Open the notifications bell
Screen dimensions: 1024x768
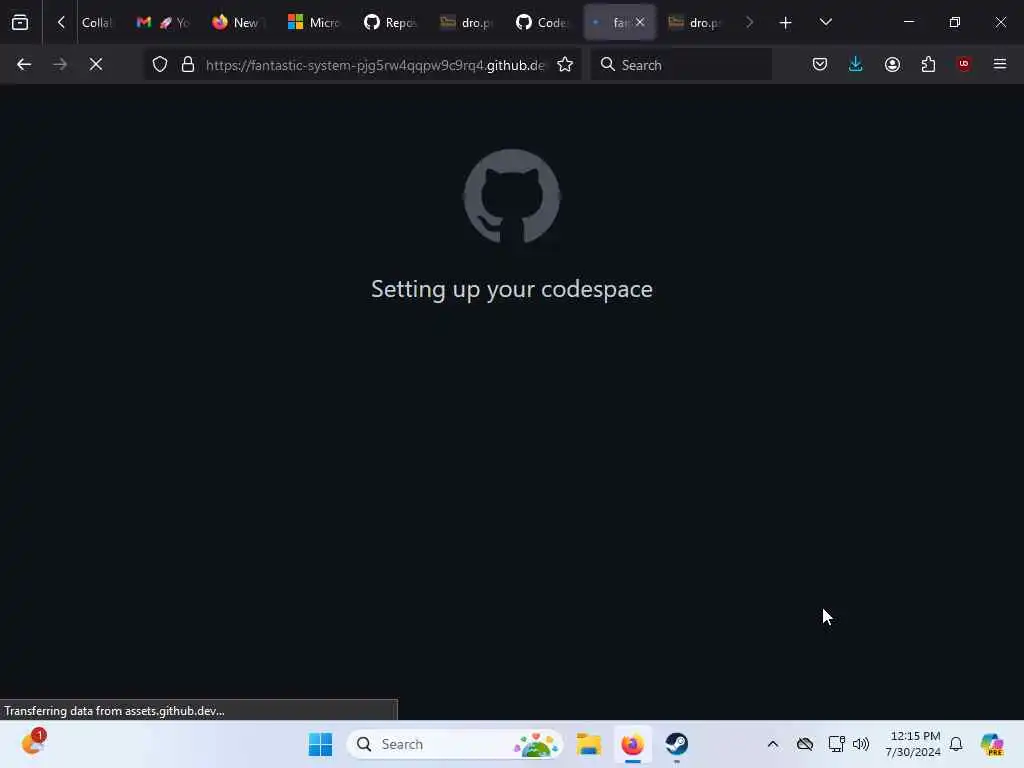tap(956, 744)
